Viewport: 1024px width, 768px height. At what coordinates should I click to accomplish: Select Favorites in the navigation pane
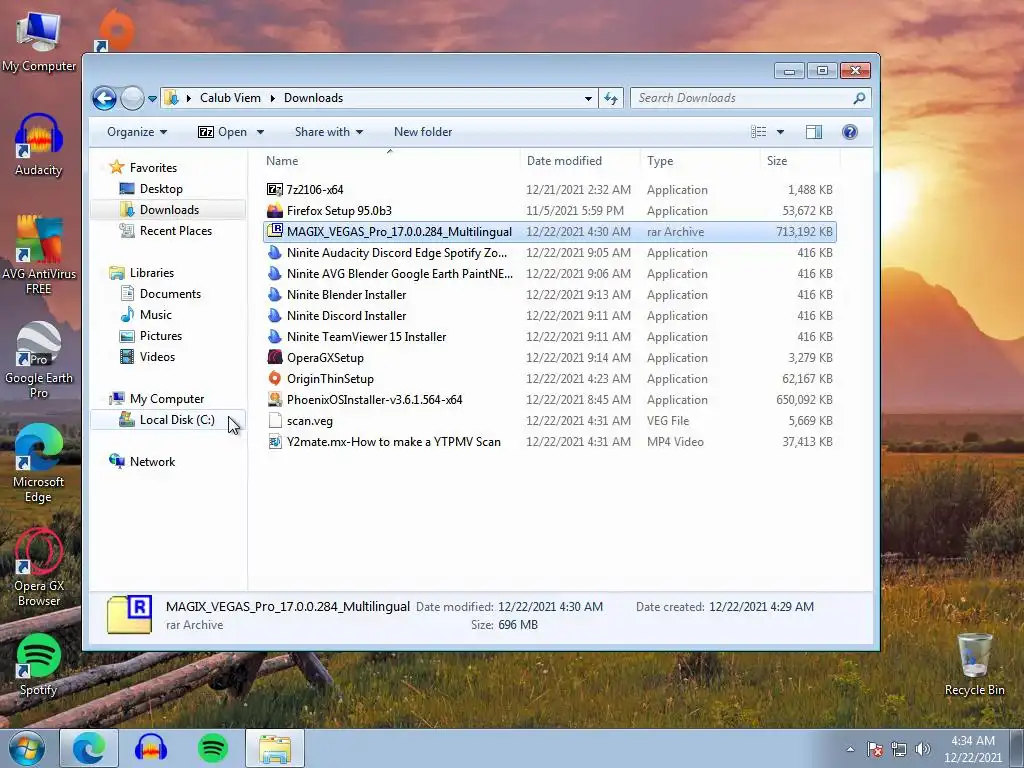pyautogui.click(x=153, y=168)
